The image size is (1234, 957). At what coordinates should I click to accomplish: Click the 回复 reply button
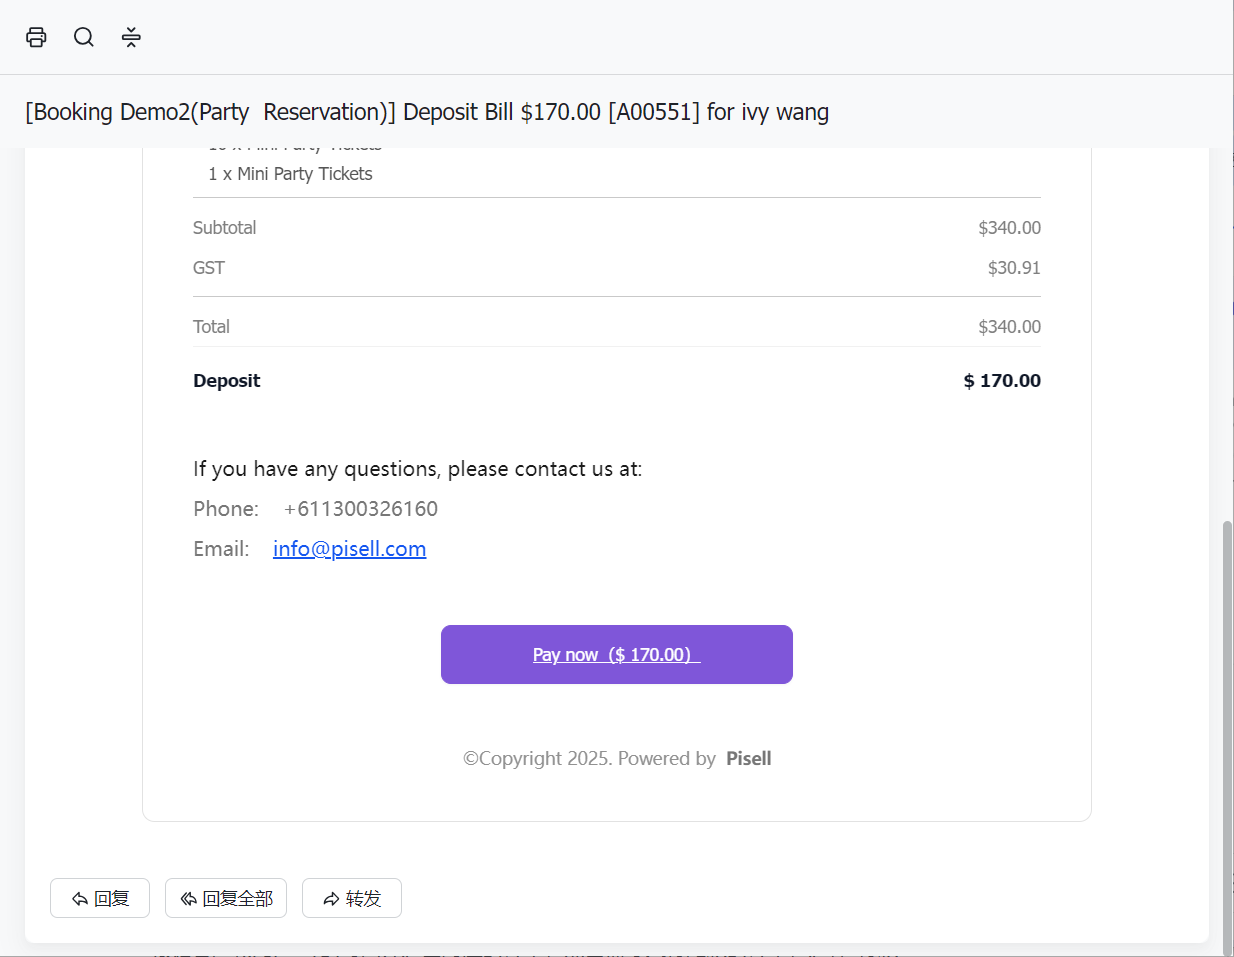click(x=100, y=898)
